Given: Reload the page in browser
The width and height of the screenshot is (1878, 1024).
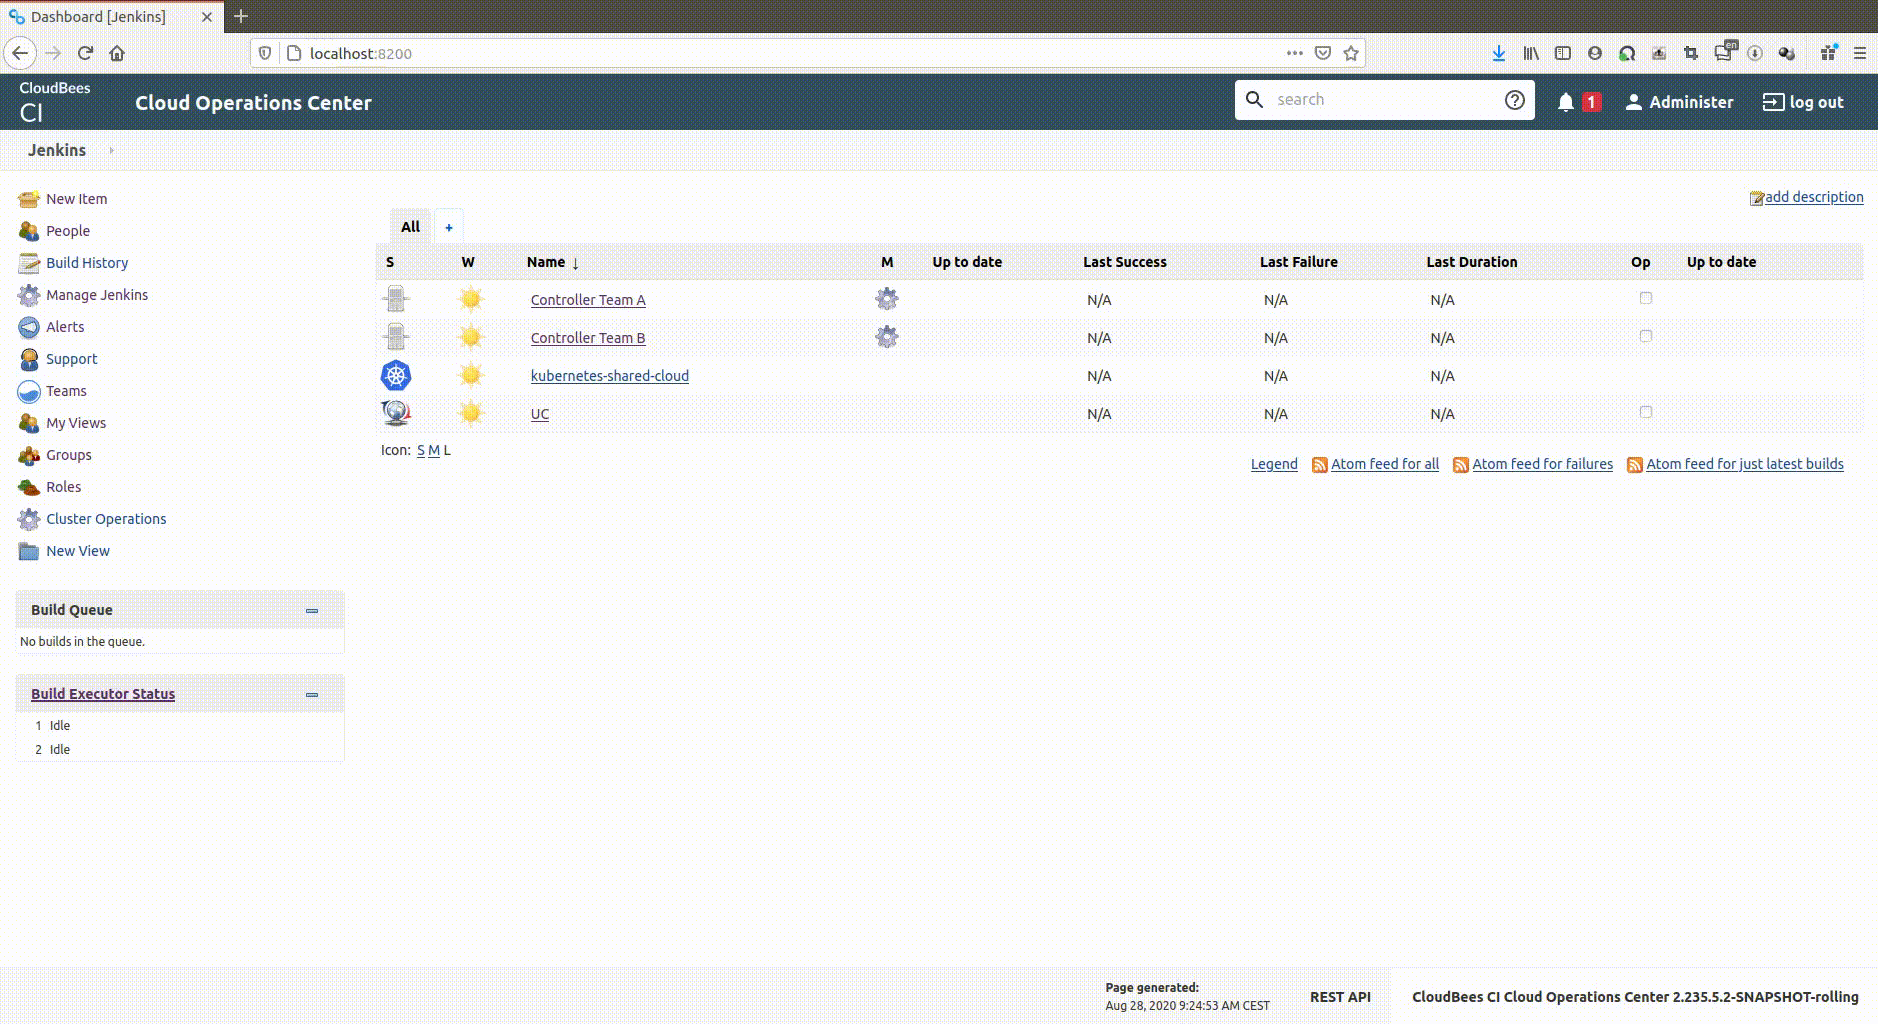Looking at the screenshot, I should pos(85,53).
